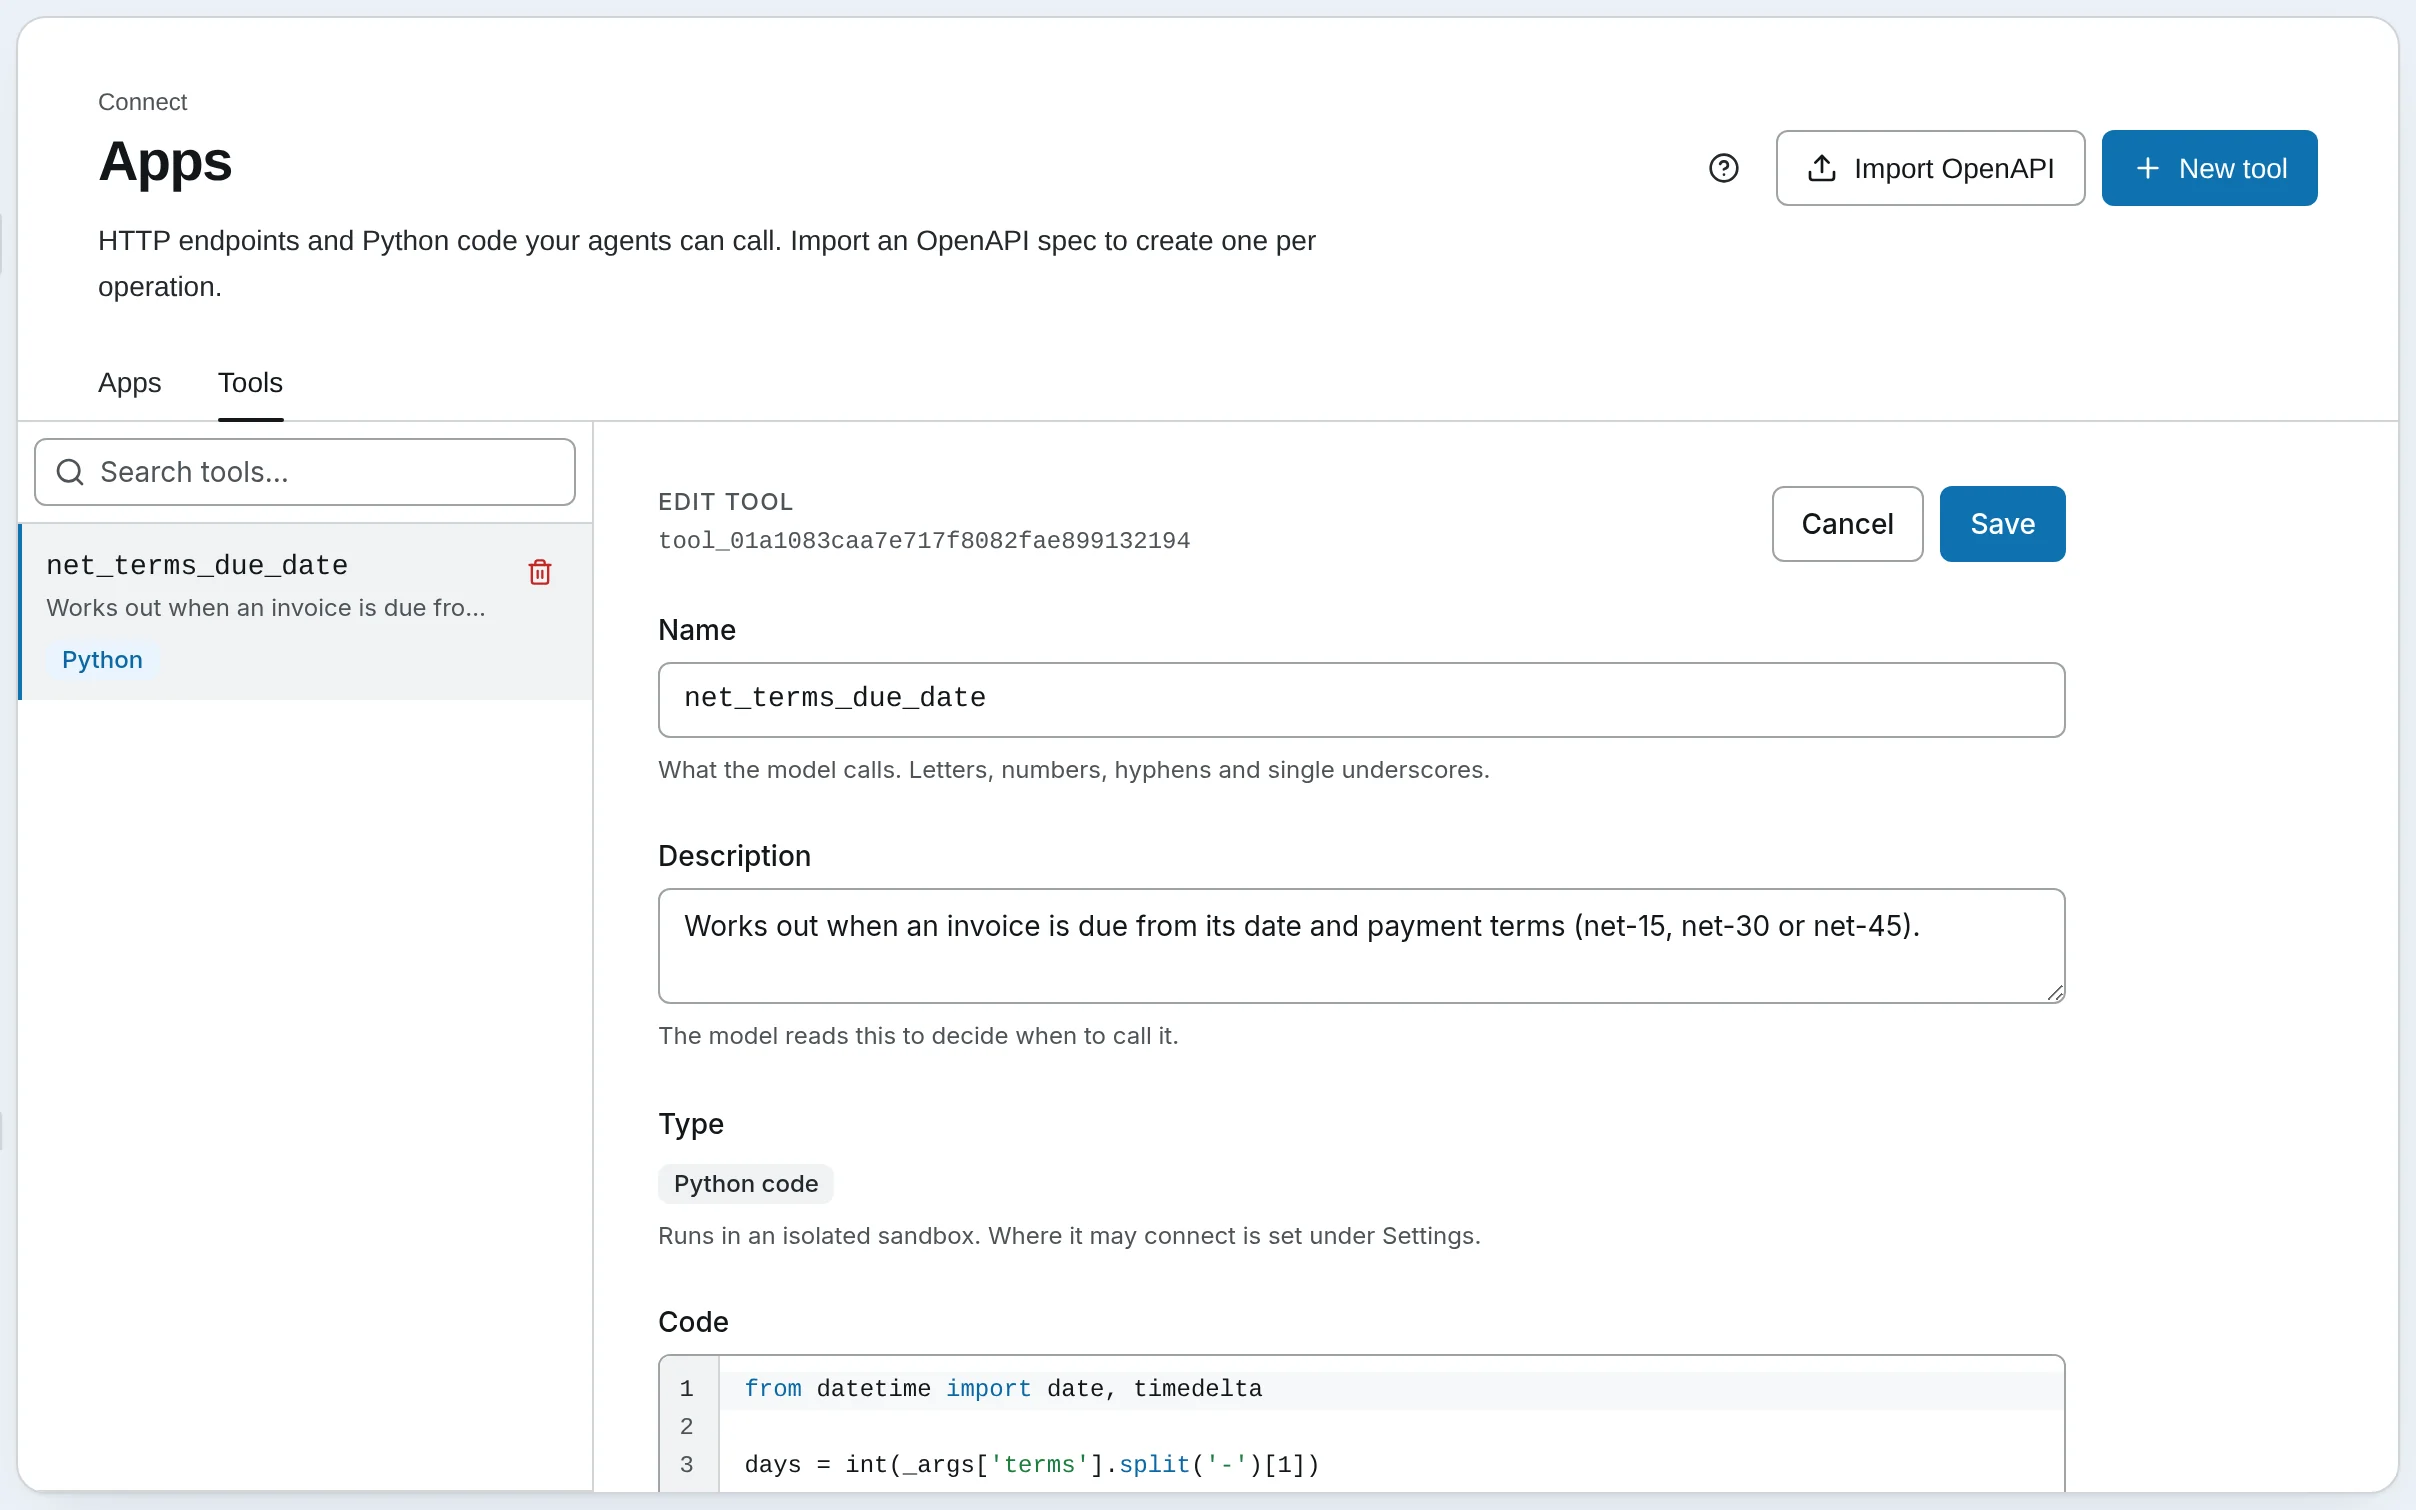Click the sandbox note under Type
Viewport: 2416px width, 1510px height.
point(1069,1236)
